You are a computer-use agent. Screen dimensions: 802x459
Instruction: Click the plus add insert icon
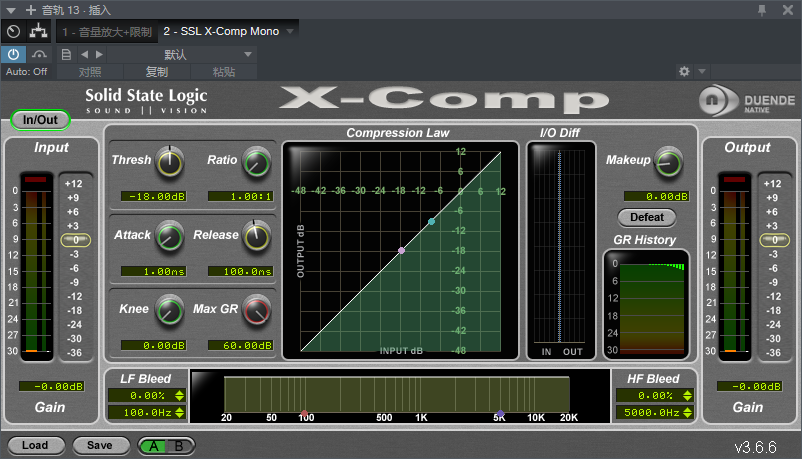tap(31, 10)
